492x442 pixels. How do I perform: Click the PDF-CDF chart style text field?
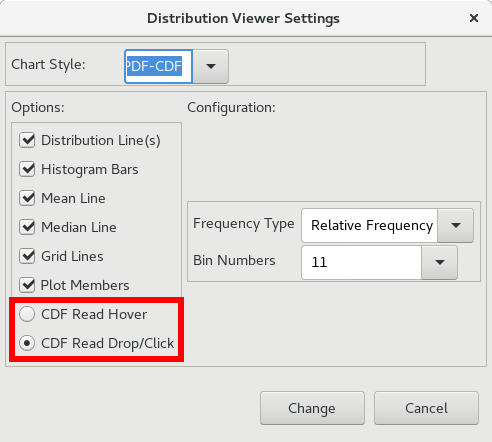click(159, 66)
